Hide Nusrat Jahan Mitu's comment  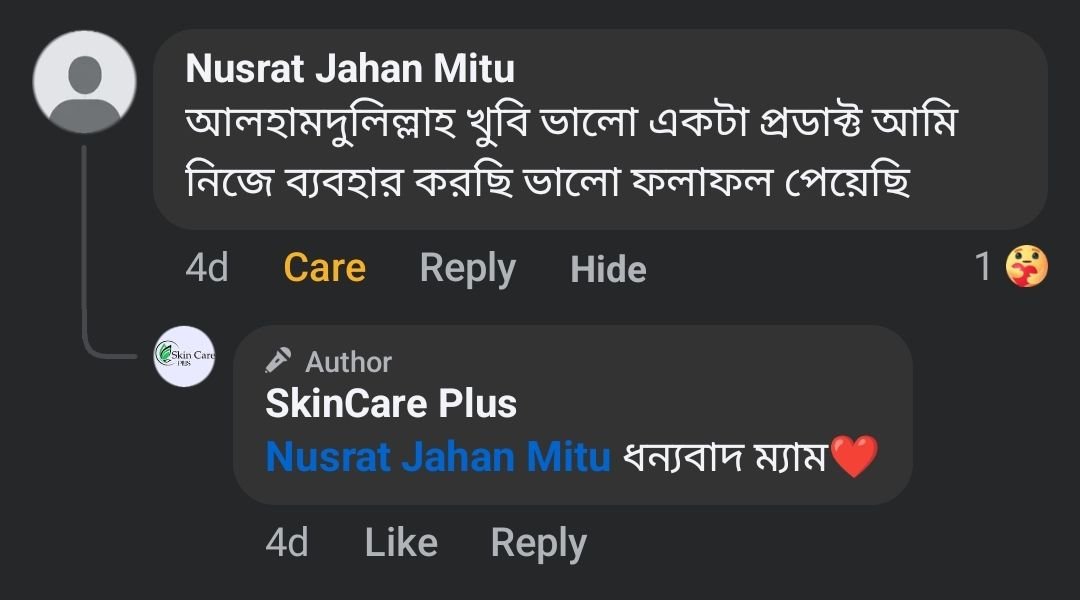[x=608, y=269]
